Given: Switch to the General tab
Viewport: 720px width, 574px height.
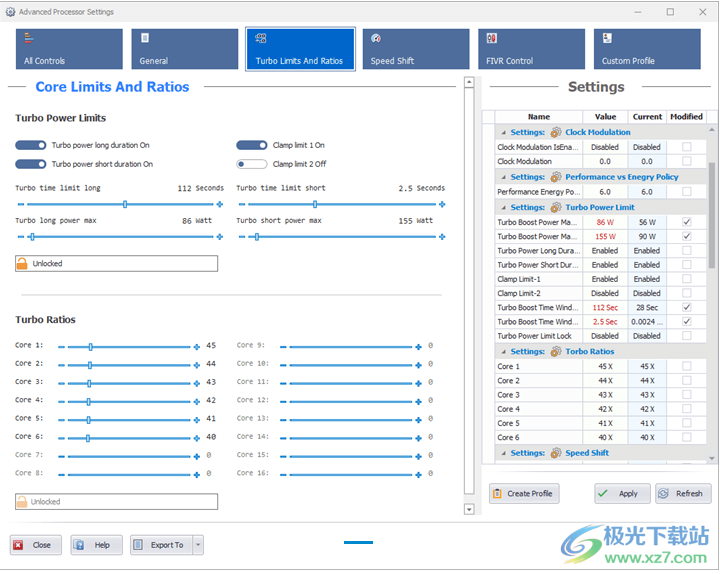Looking at the screenshot, I should coord(185,49).
